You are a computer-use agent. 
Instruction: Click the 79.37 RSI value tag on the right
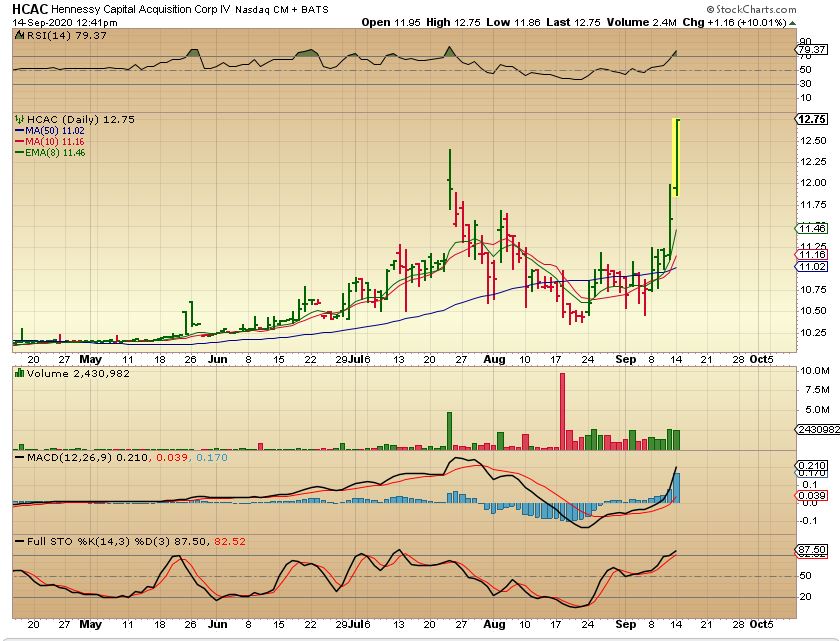(x=812, y=49)
